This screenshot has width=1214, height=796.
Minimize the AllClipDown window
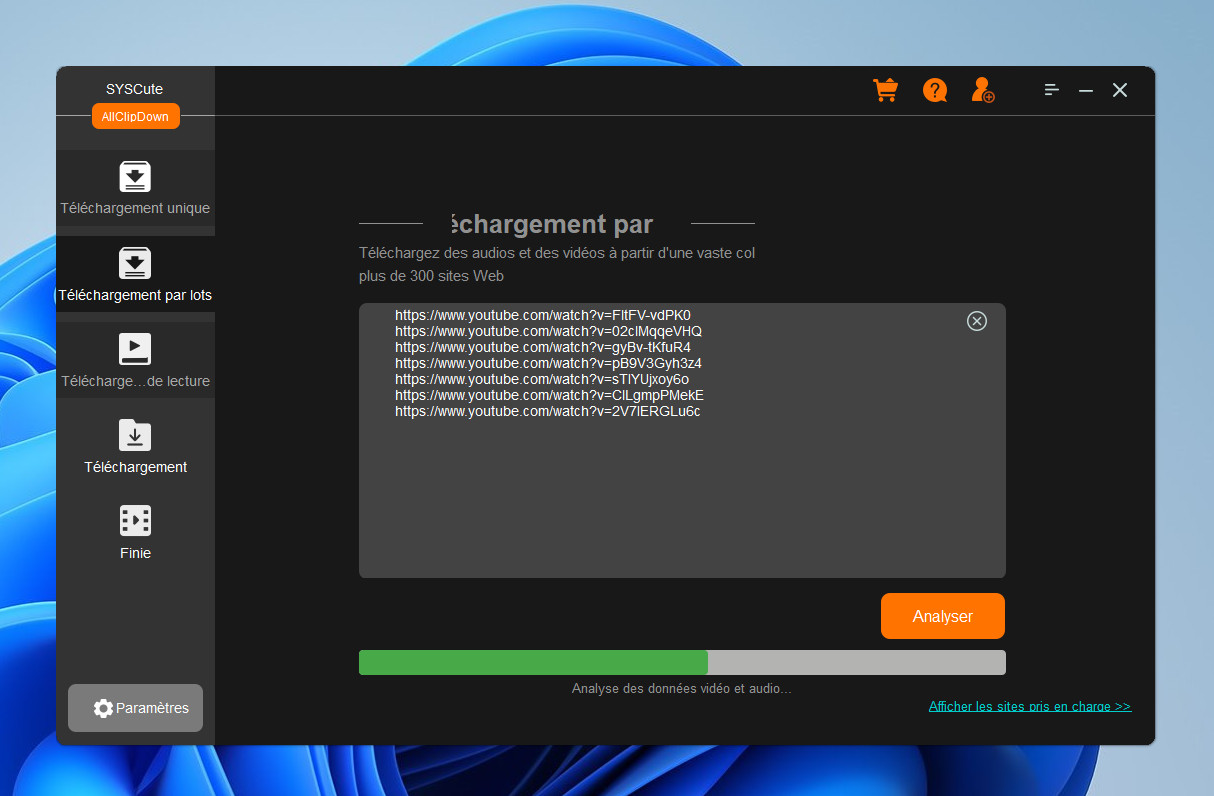[x=1086, y=91]
